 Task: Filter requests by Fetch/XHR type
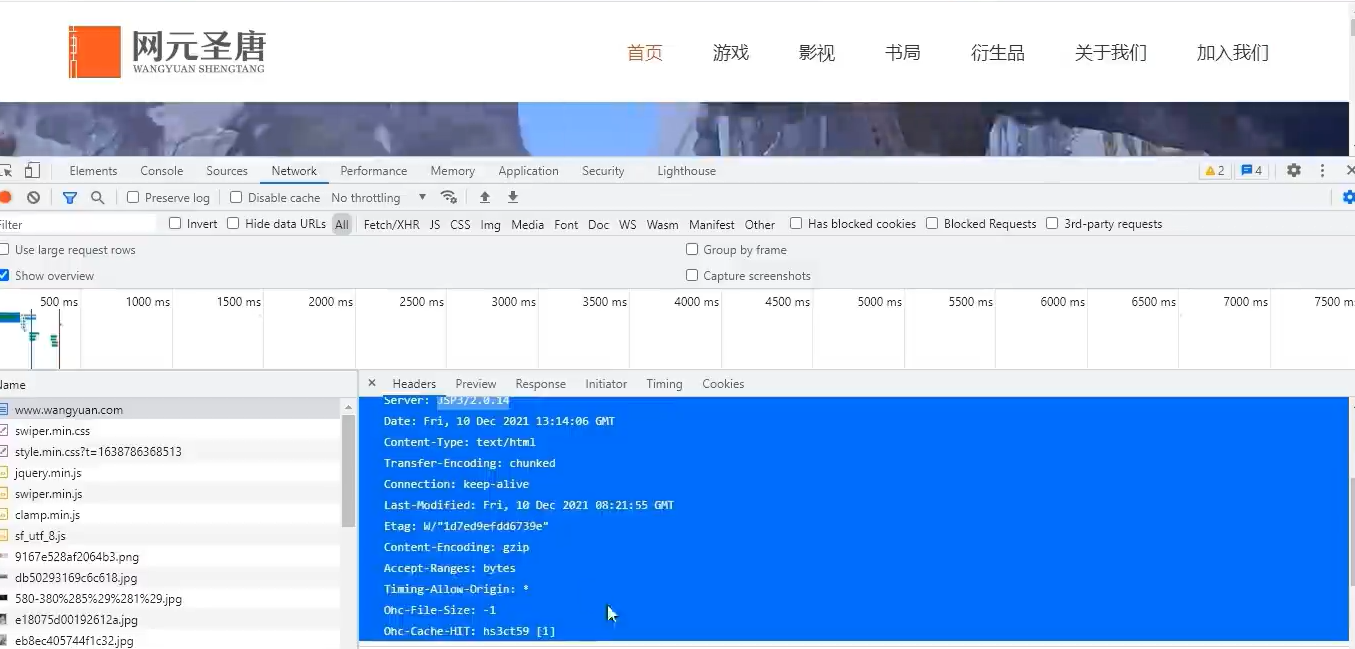[391, 225]
